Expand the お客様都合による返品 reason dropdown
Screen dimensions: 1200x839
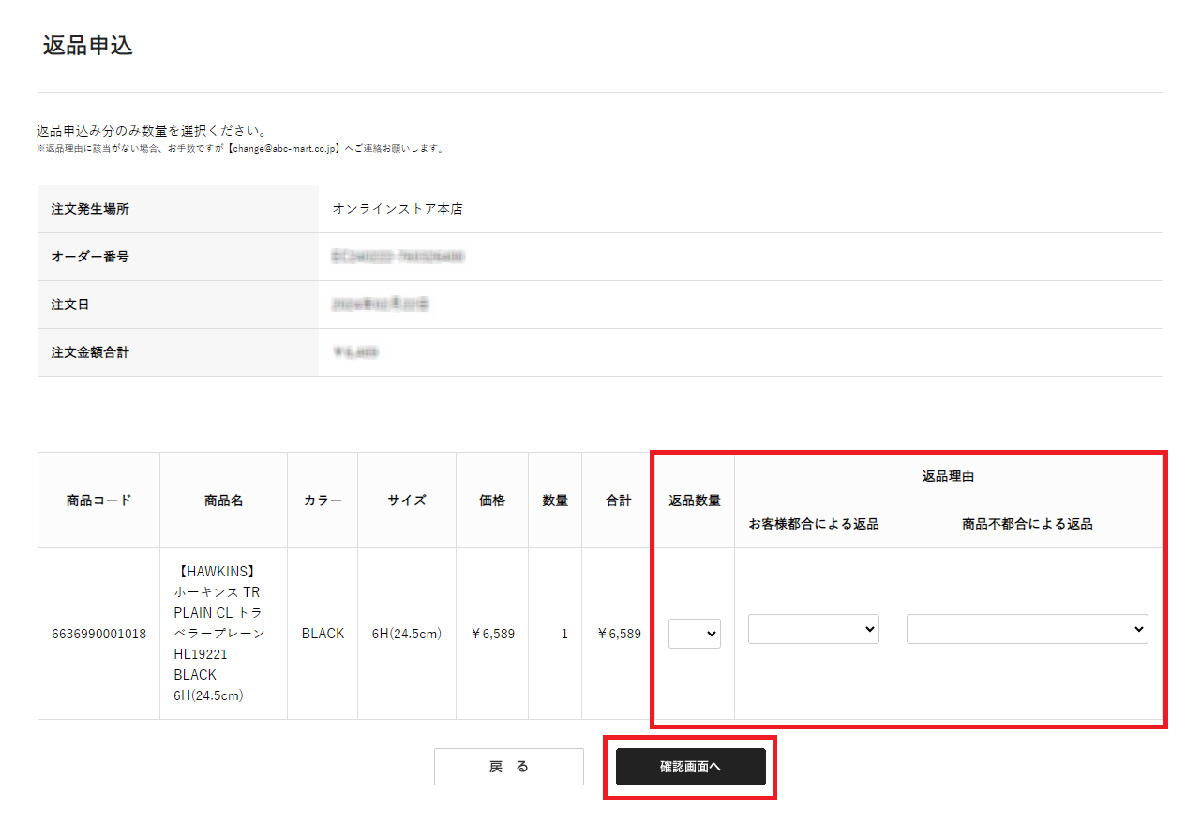click(813, 629)
